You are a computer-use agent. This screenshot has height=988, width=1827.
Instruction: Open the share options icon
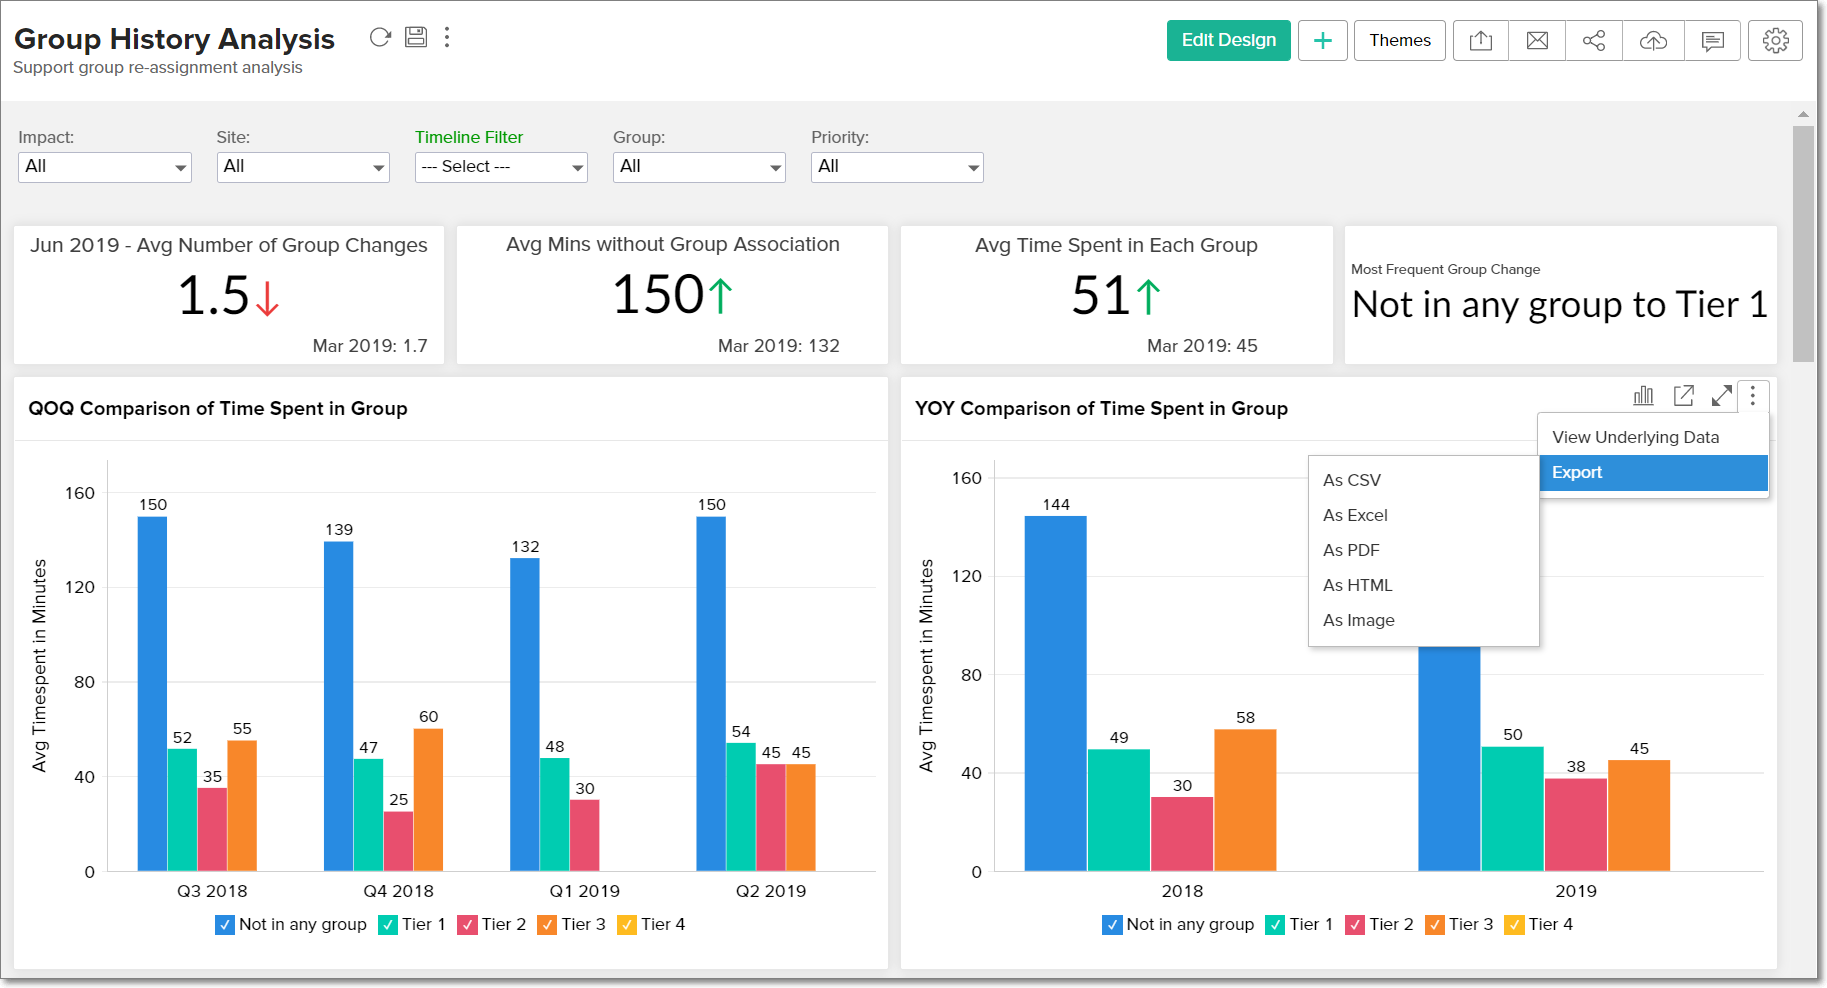pos(1594,40)
